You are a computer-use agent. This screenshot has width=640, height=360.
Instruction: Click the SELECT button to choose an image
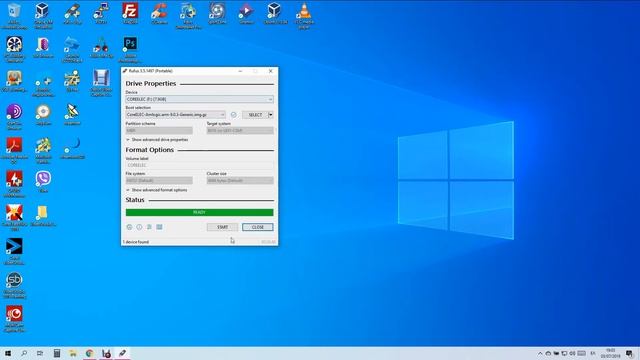pos(255,115)
